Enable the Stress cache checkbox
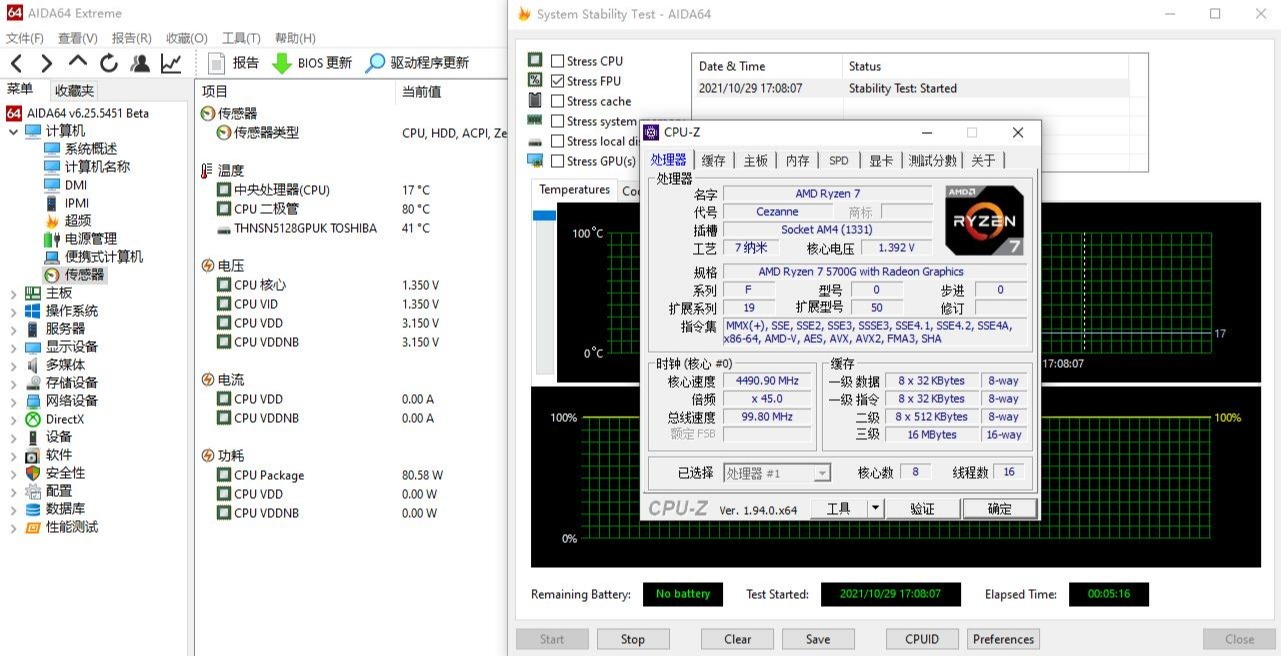1281x656 pixels. [557, 101]
